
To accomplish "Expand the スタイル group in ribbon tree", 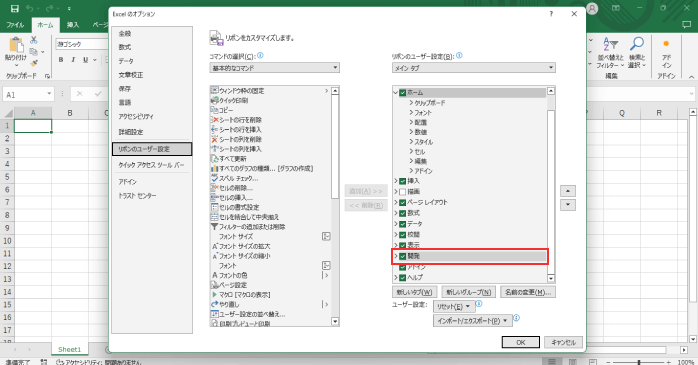I will coord(411,142).
